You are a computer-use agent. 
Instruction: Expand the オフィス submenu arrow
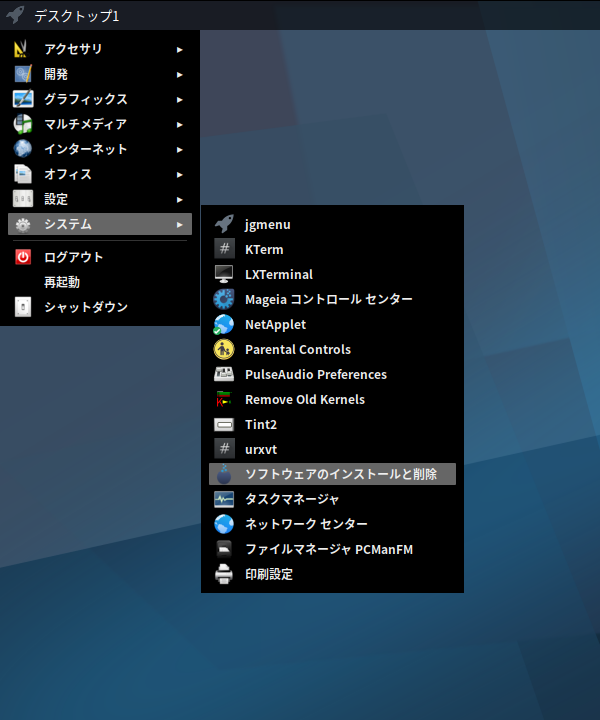179,174
